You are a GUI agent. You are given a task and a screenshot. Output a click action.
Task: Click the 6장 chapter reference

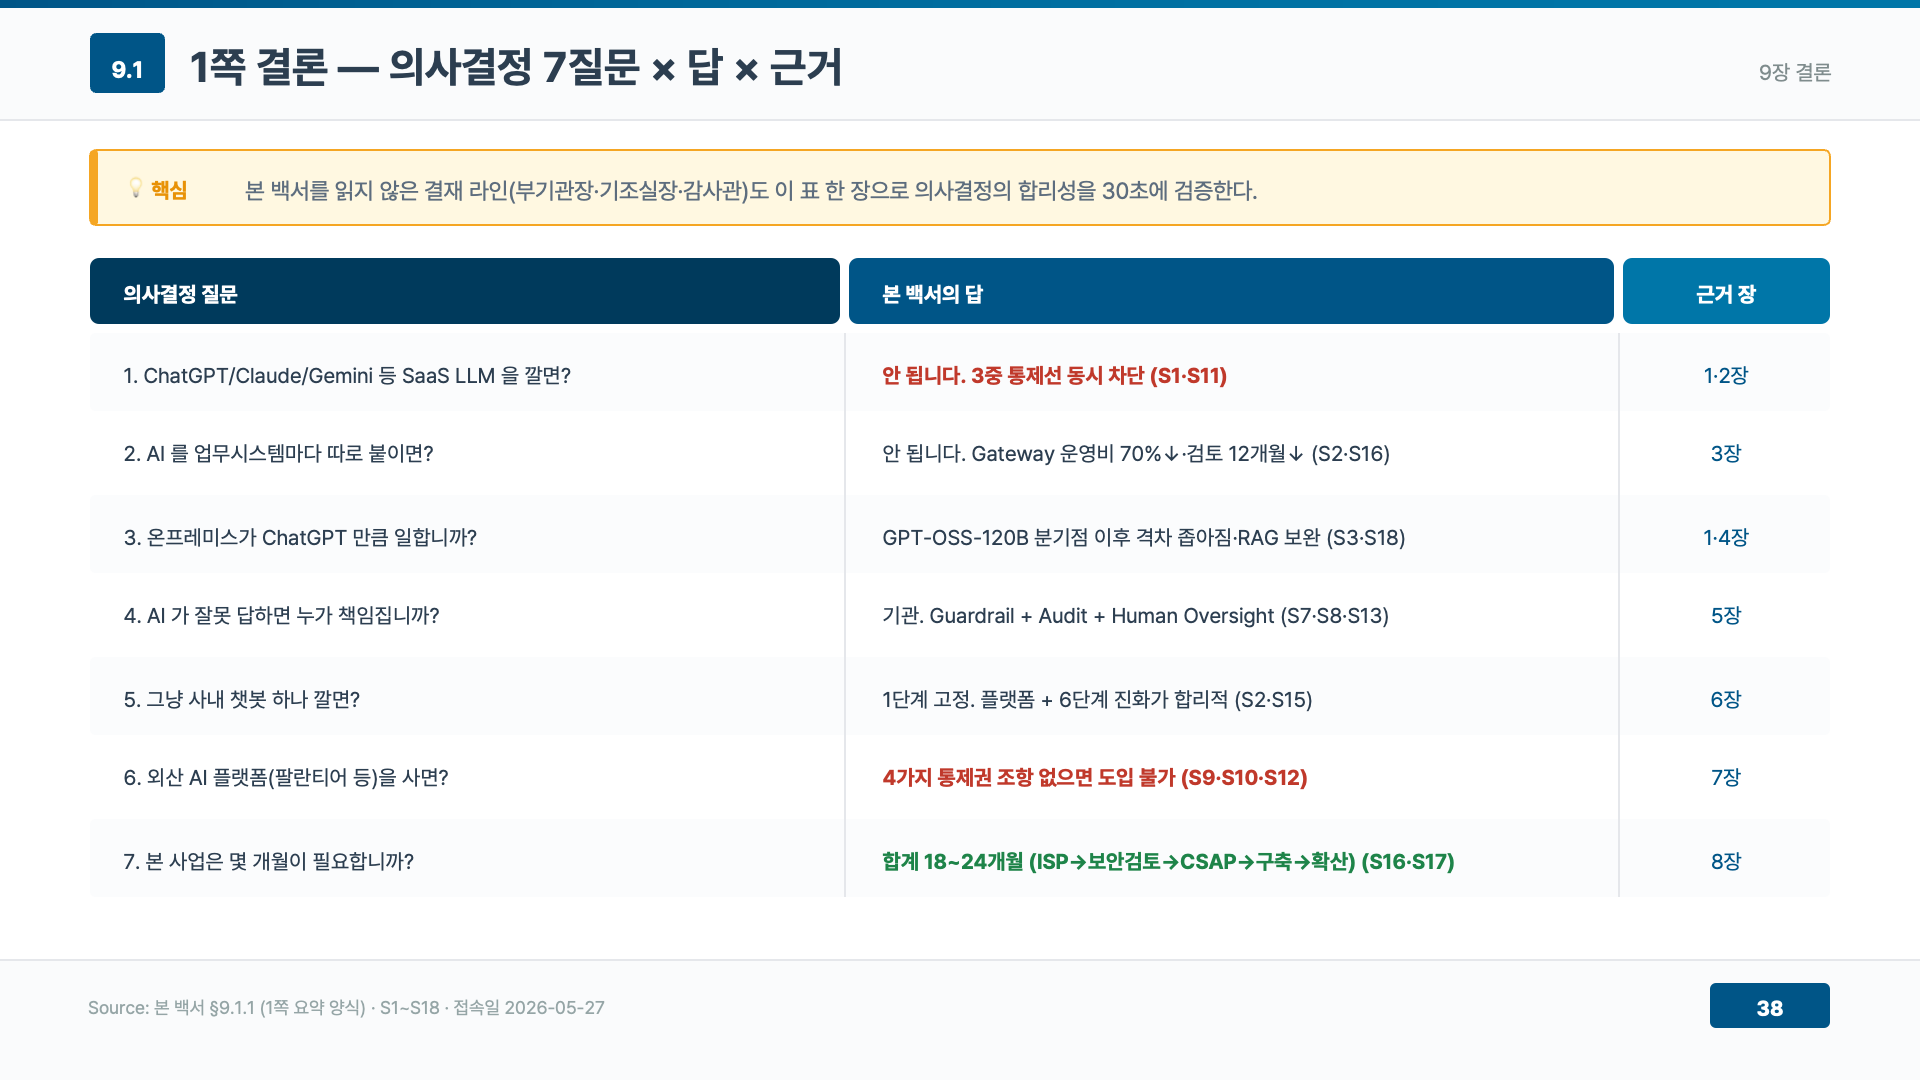1726,700
